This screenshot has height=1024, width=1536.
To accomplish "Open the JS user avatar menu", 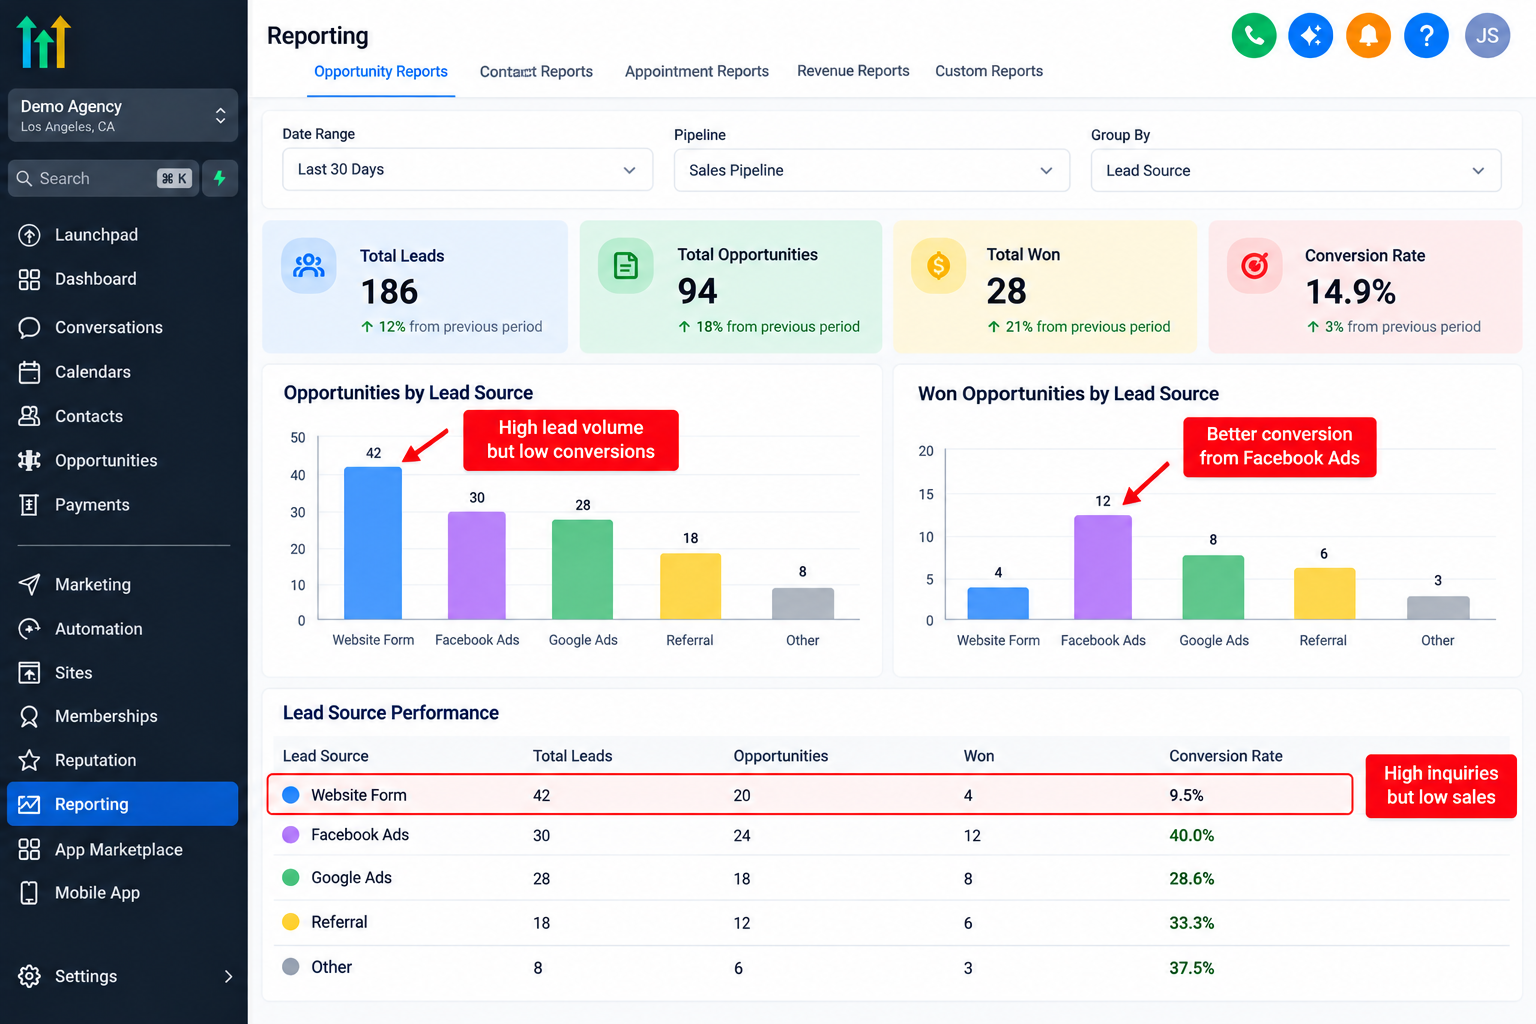I will pos(1488,36).
